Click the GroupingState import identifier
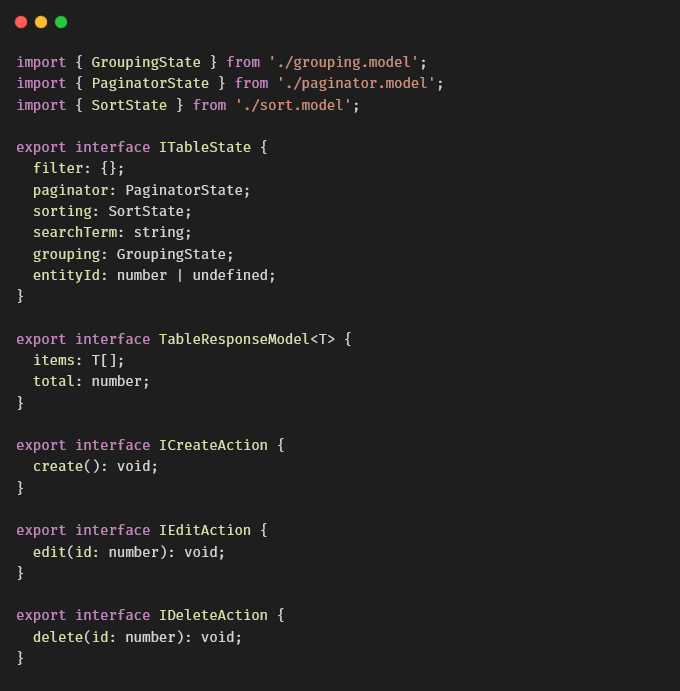Screen dimensions: 680x691 [x=146, y=62]
